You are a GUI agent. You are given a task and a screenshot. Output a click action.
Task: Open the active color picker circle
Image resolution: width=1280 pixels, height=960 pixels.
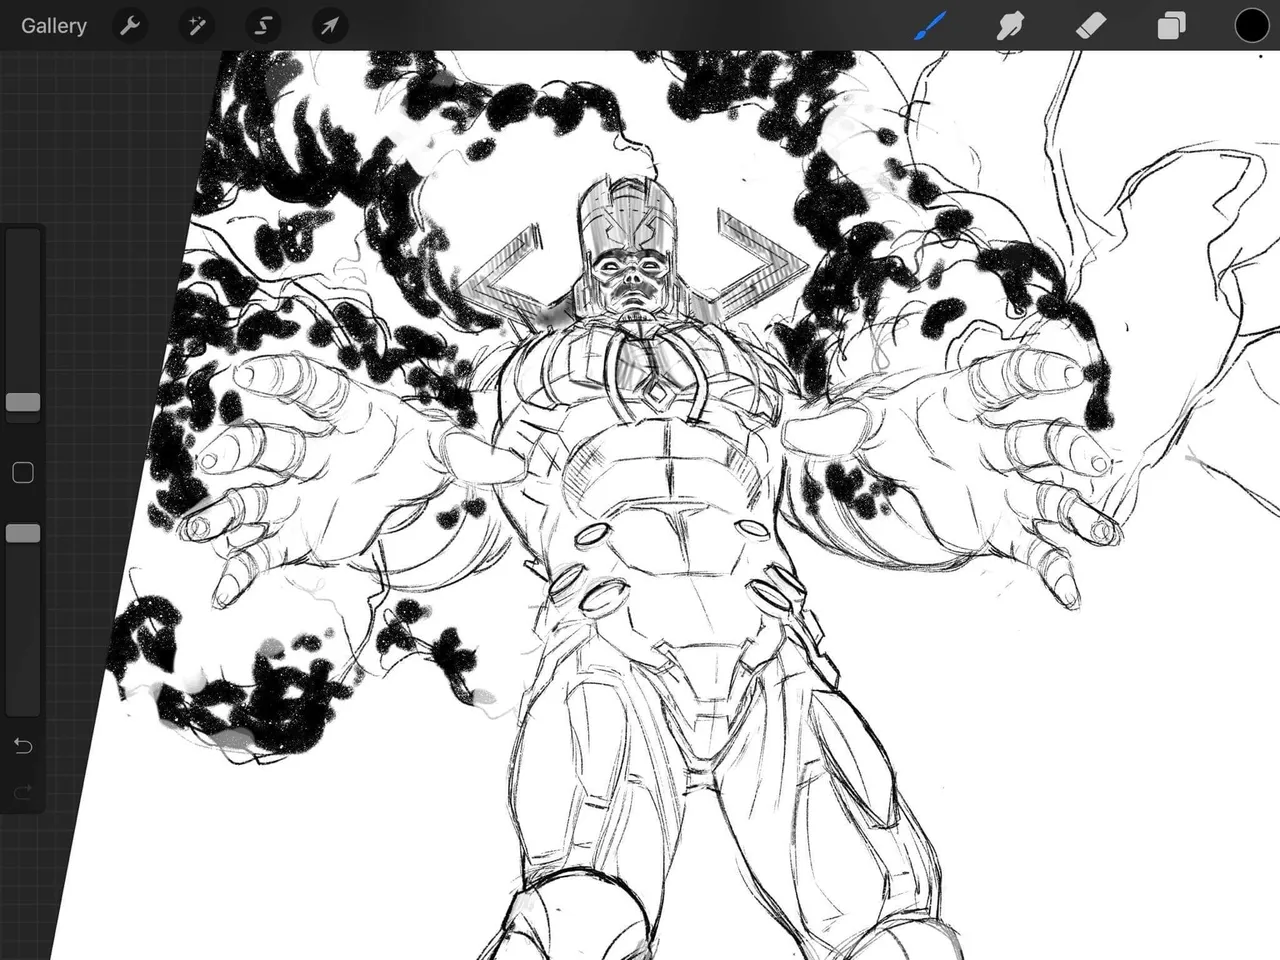[1251, 26]
